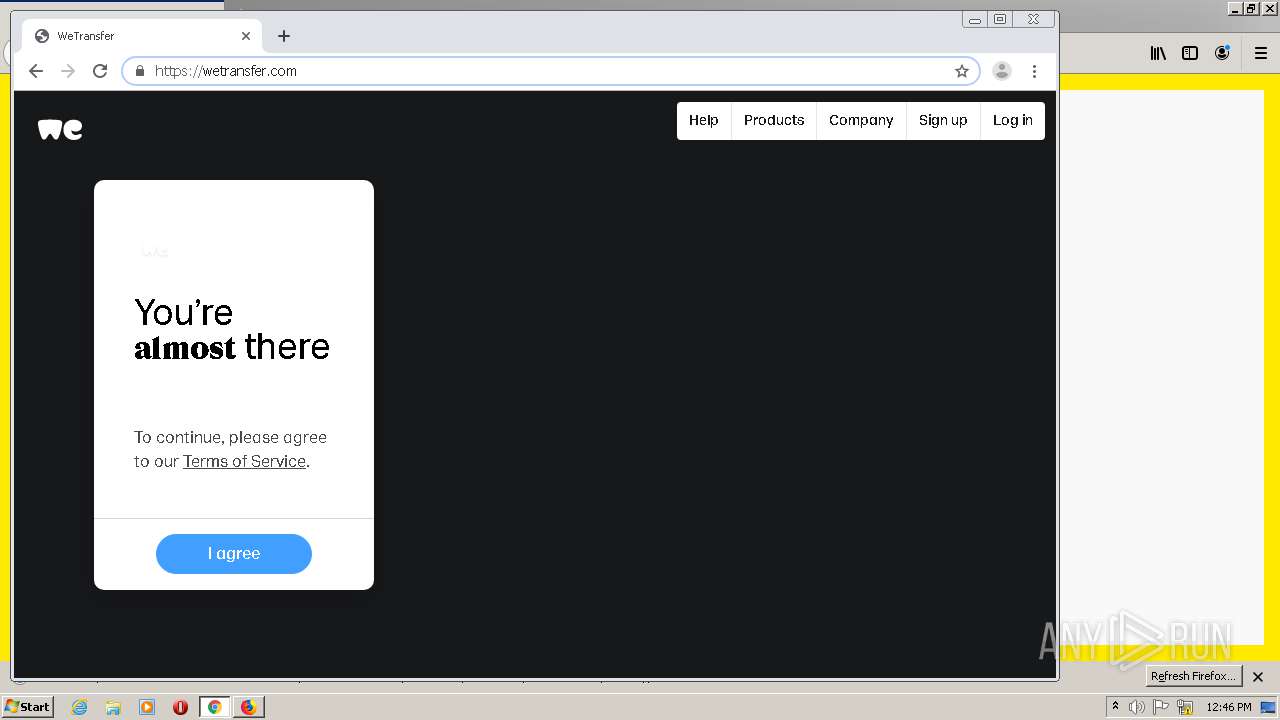
Task: Click the address bar showing wetransfer.com
Action: (550, 71)
